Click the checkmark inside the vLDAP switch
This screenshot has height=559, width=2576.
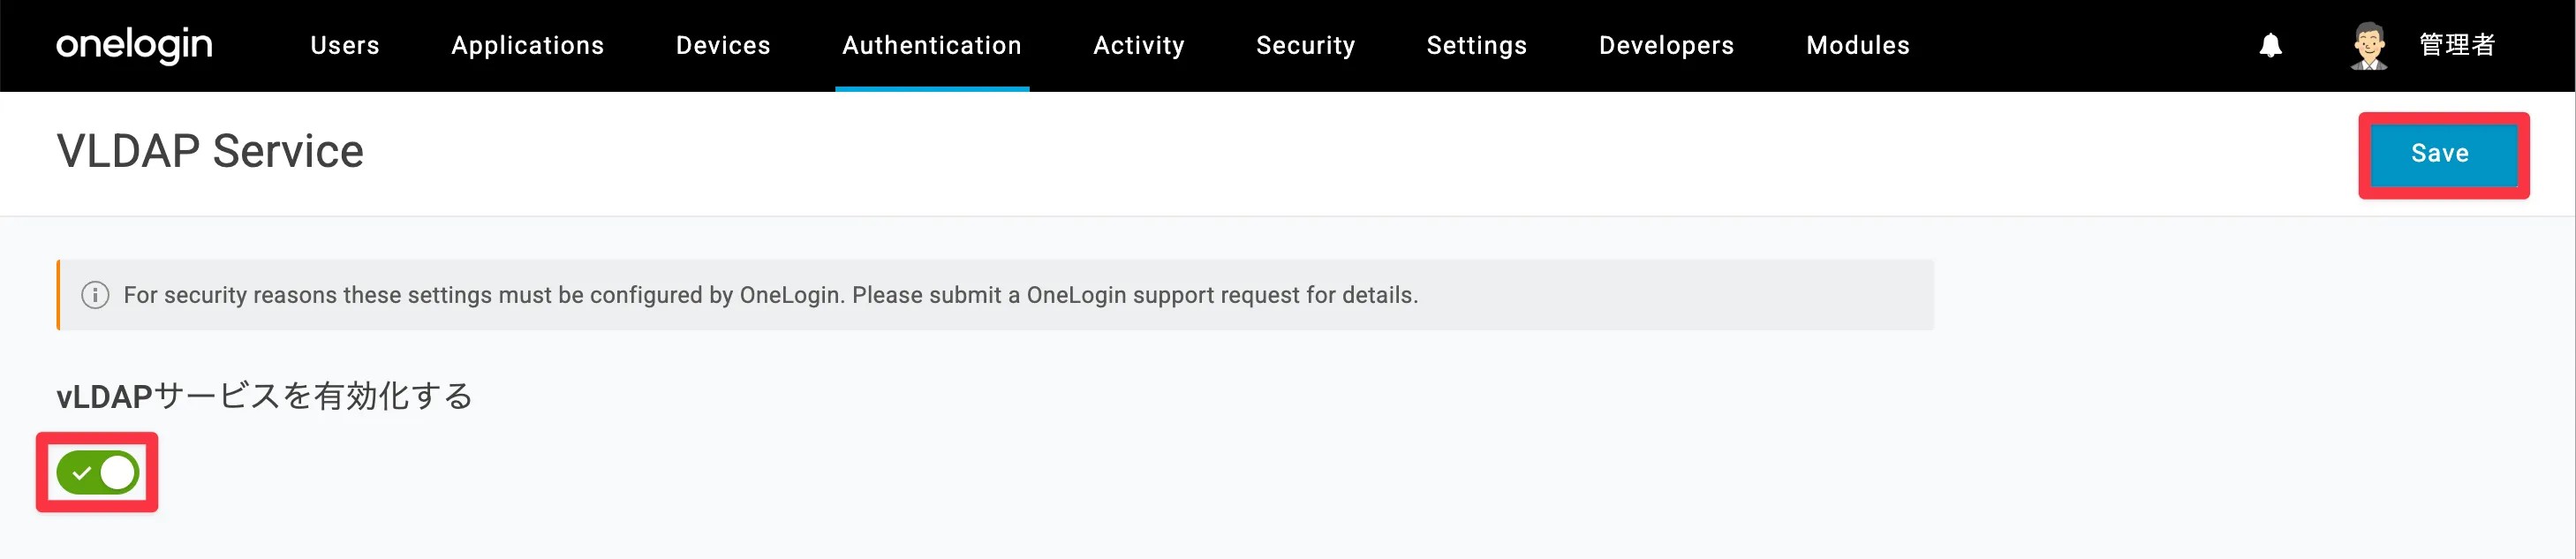82,473
